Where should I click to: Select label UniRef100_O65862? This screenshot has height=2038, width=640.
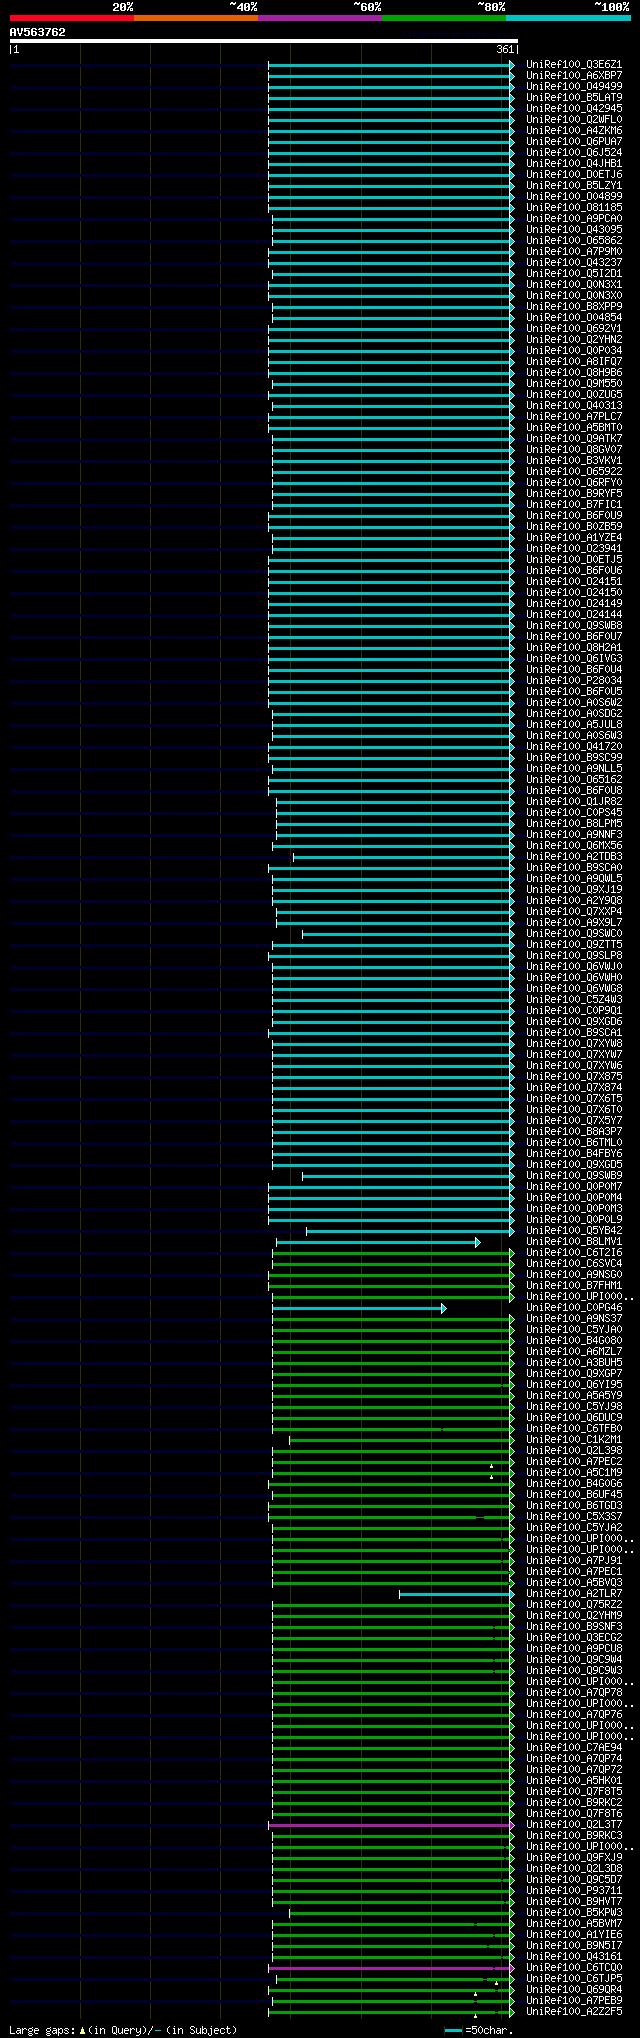point(574,240)
